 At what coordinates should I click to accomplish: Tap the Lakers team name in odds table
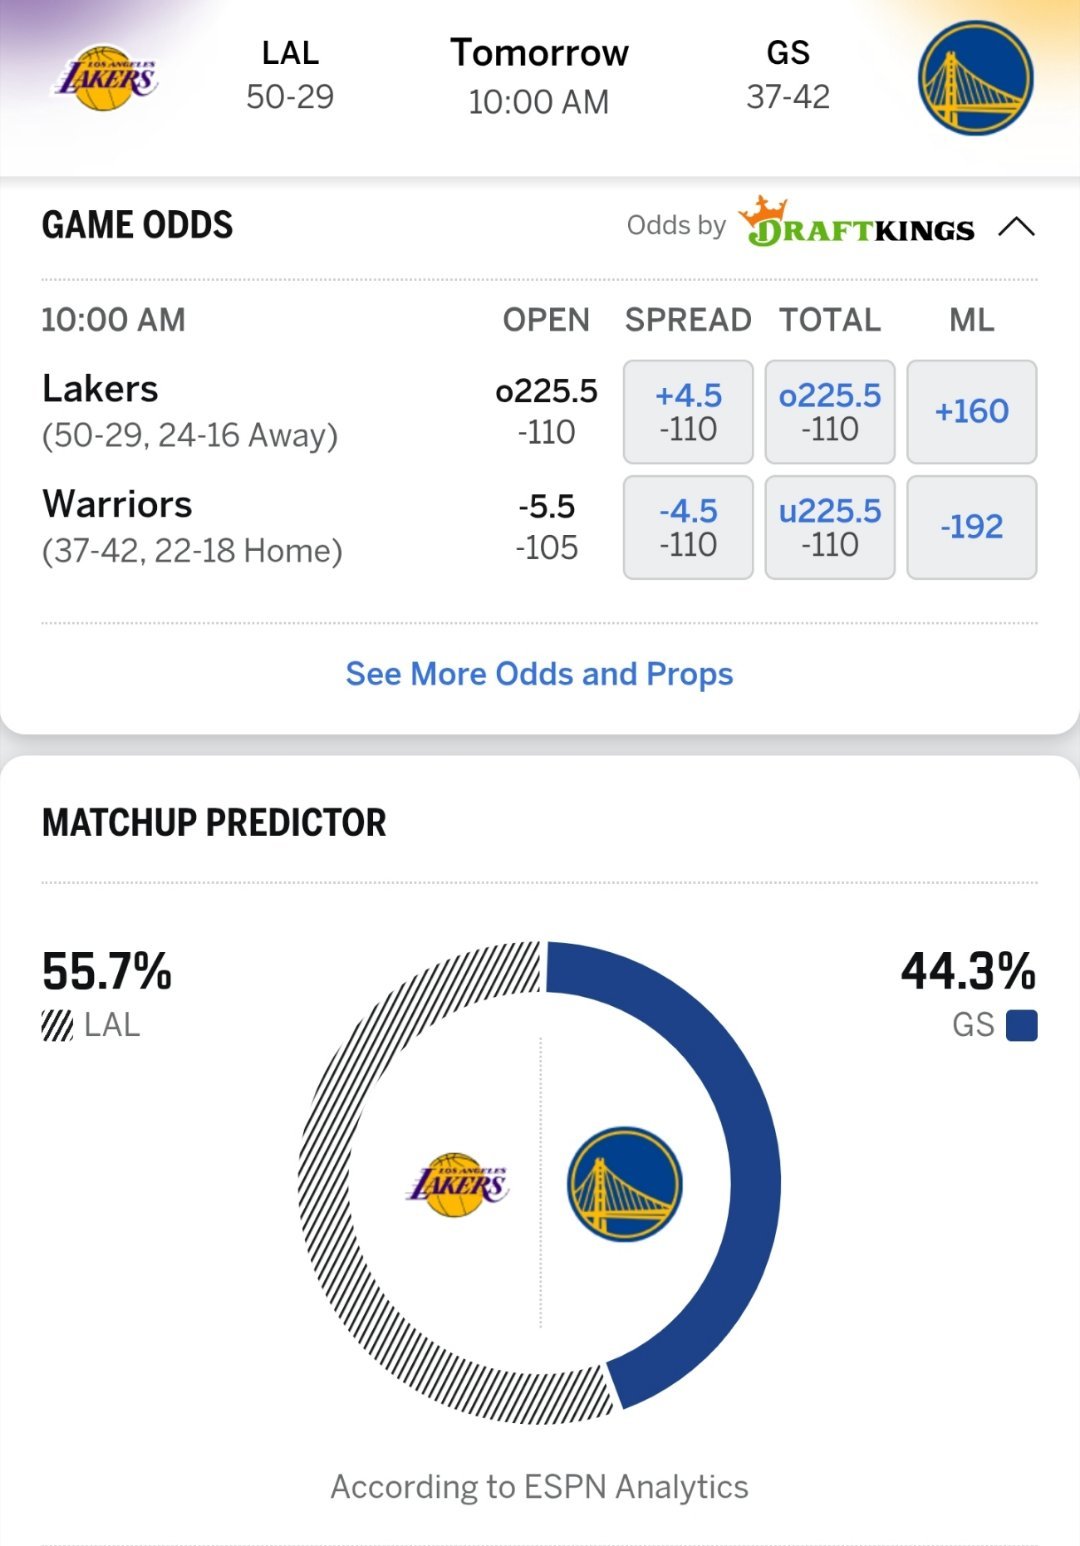point(100,389)
